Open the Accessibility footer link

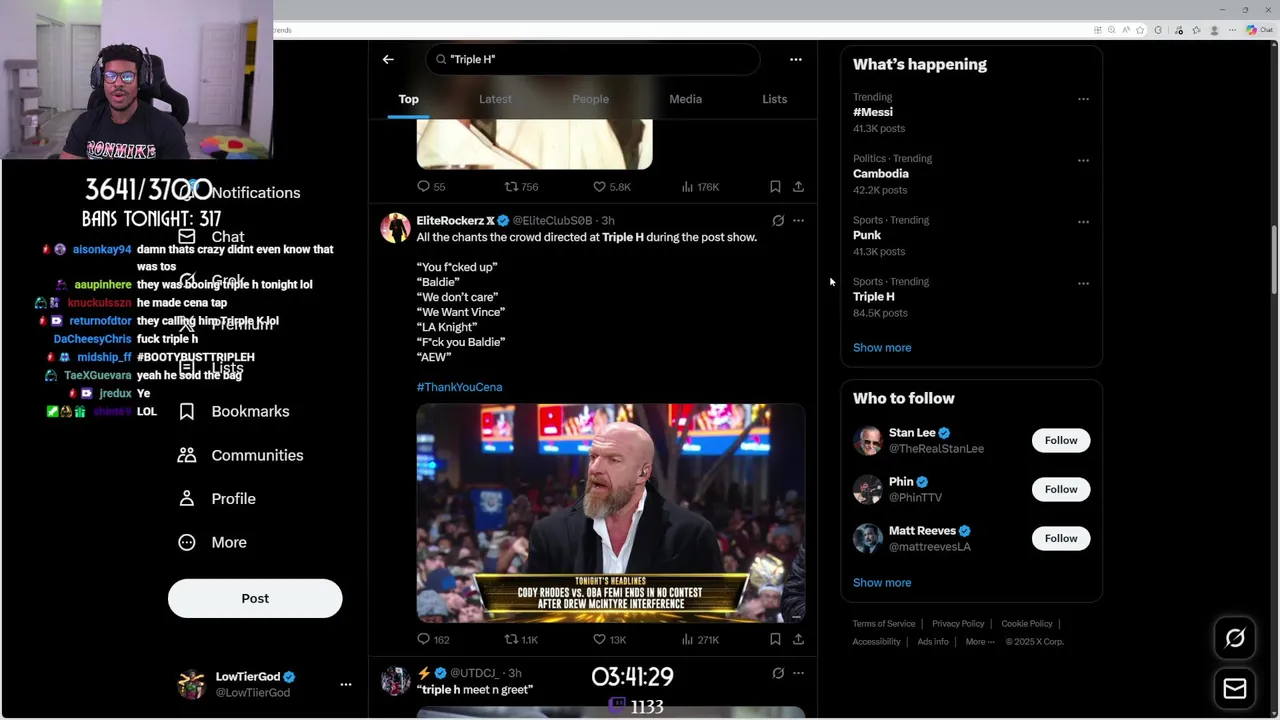[877, 642]
